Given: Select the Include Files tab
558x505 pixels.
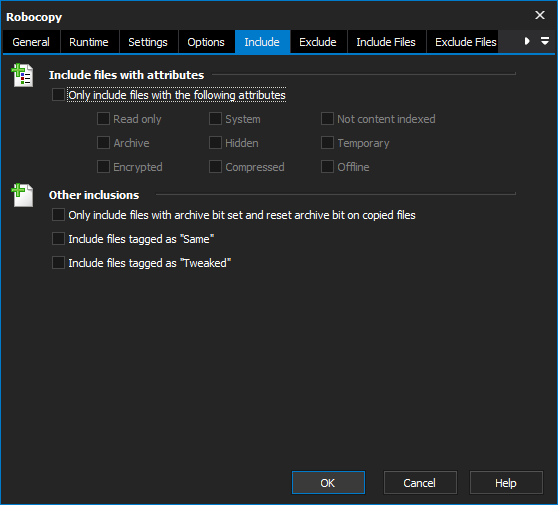Looking at the screenshot, I should pos(386,42).
